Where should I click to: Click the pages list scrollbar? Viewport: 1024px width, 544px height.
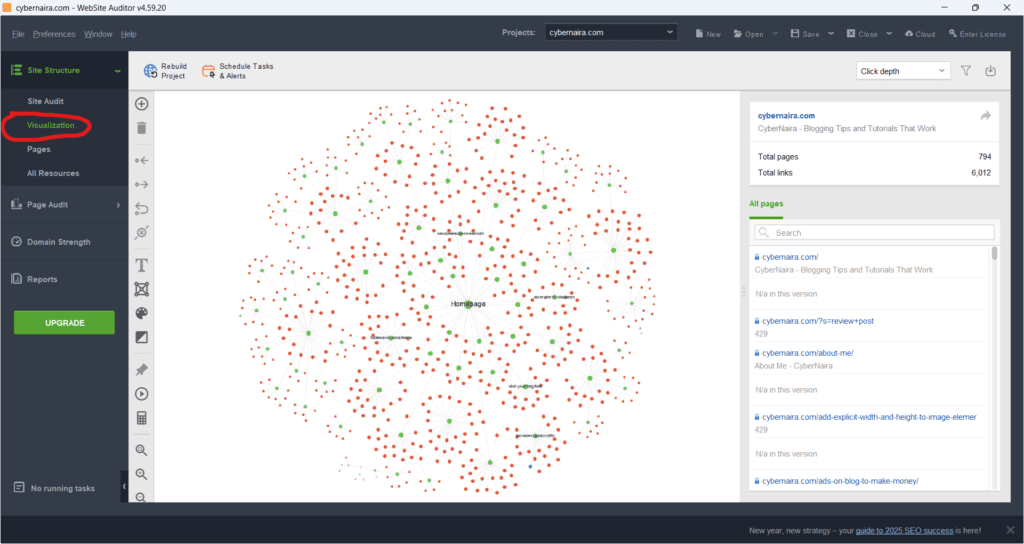click(995, 253)
